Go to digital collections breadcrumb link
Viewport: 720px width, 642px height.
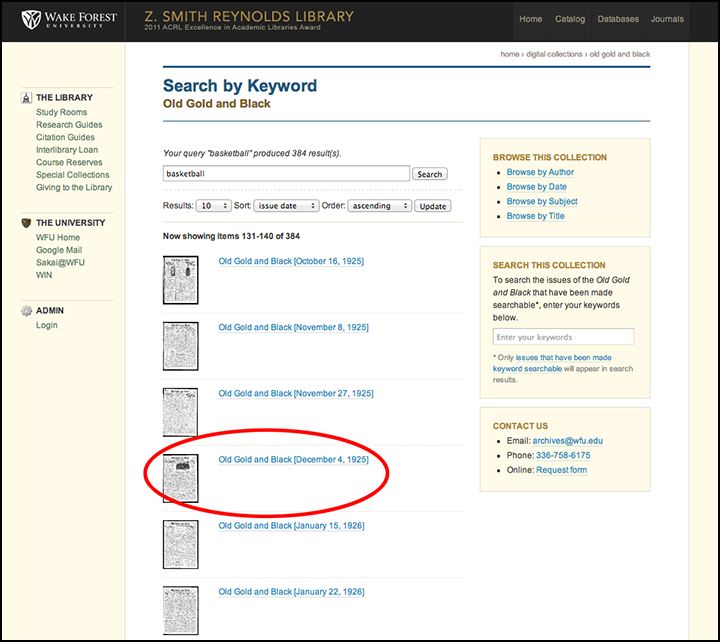(554, 54)
